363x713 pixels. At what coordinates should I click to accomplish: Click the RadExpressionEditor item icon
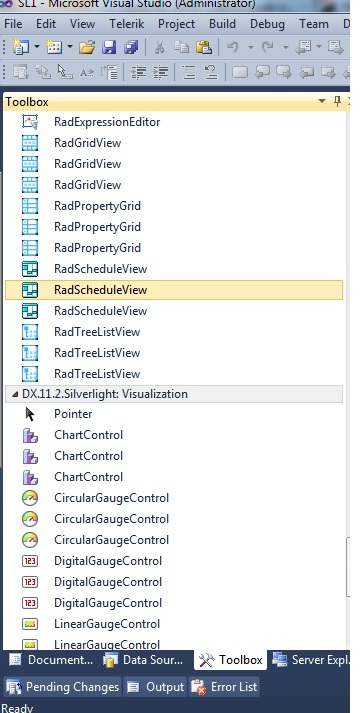pos(30,122)
